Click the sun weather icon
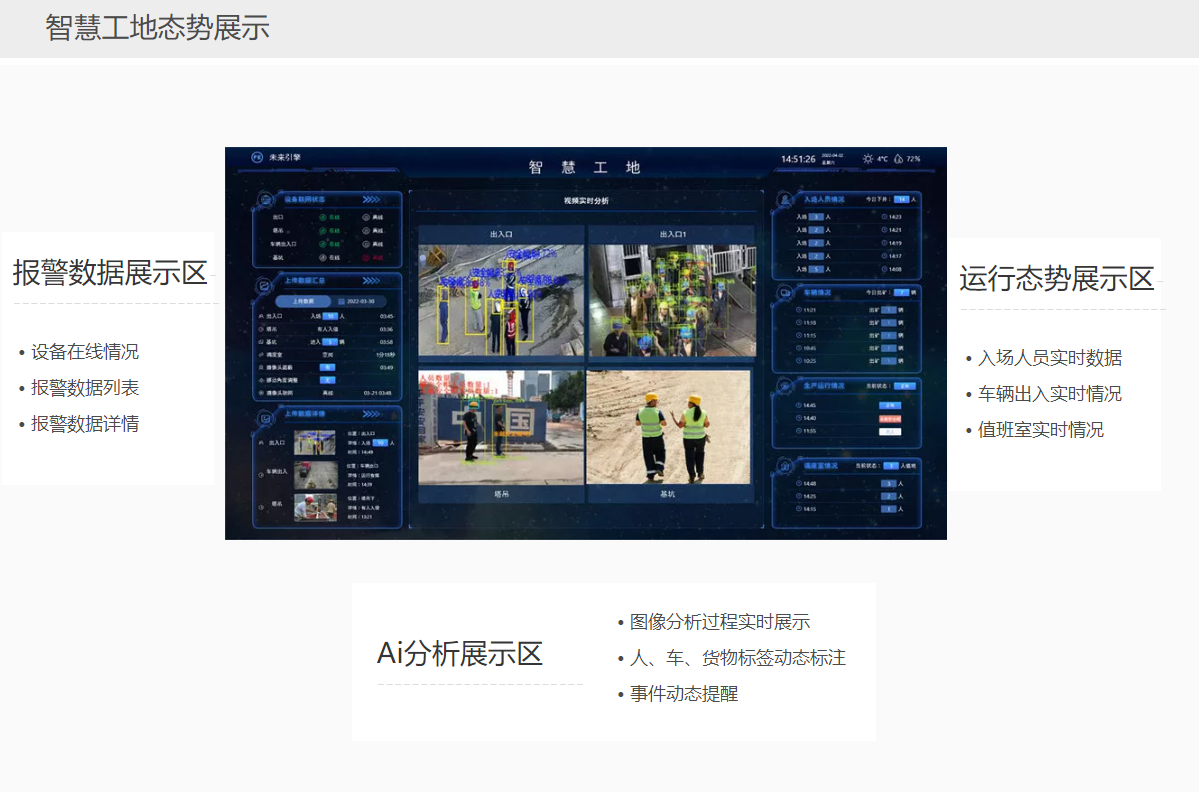 [868, 159]
